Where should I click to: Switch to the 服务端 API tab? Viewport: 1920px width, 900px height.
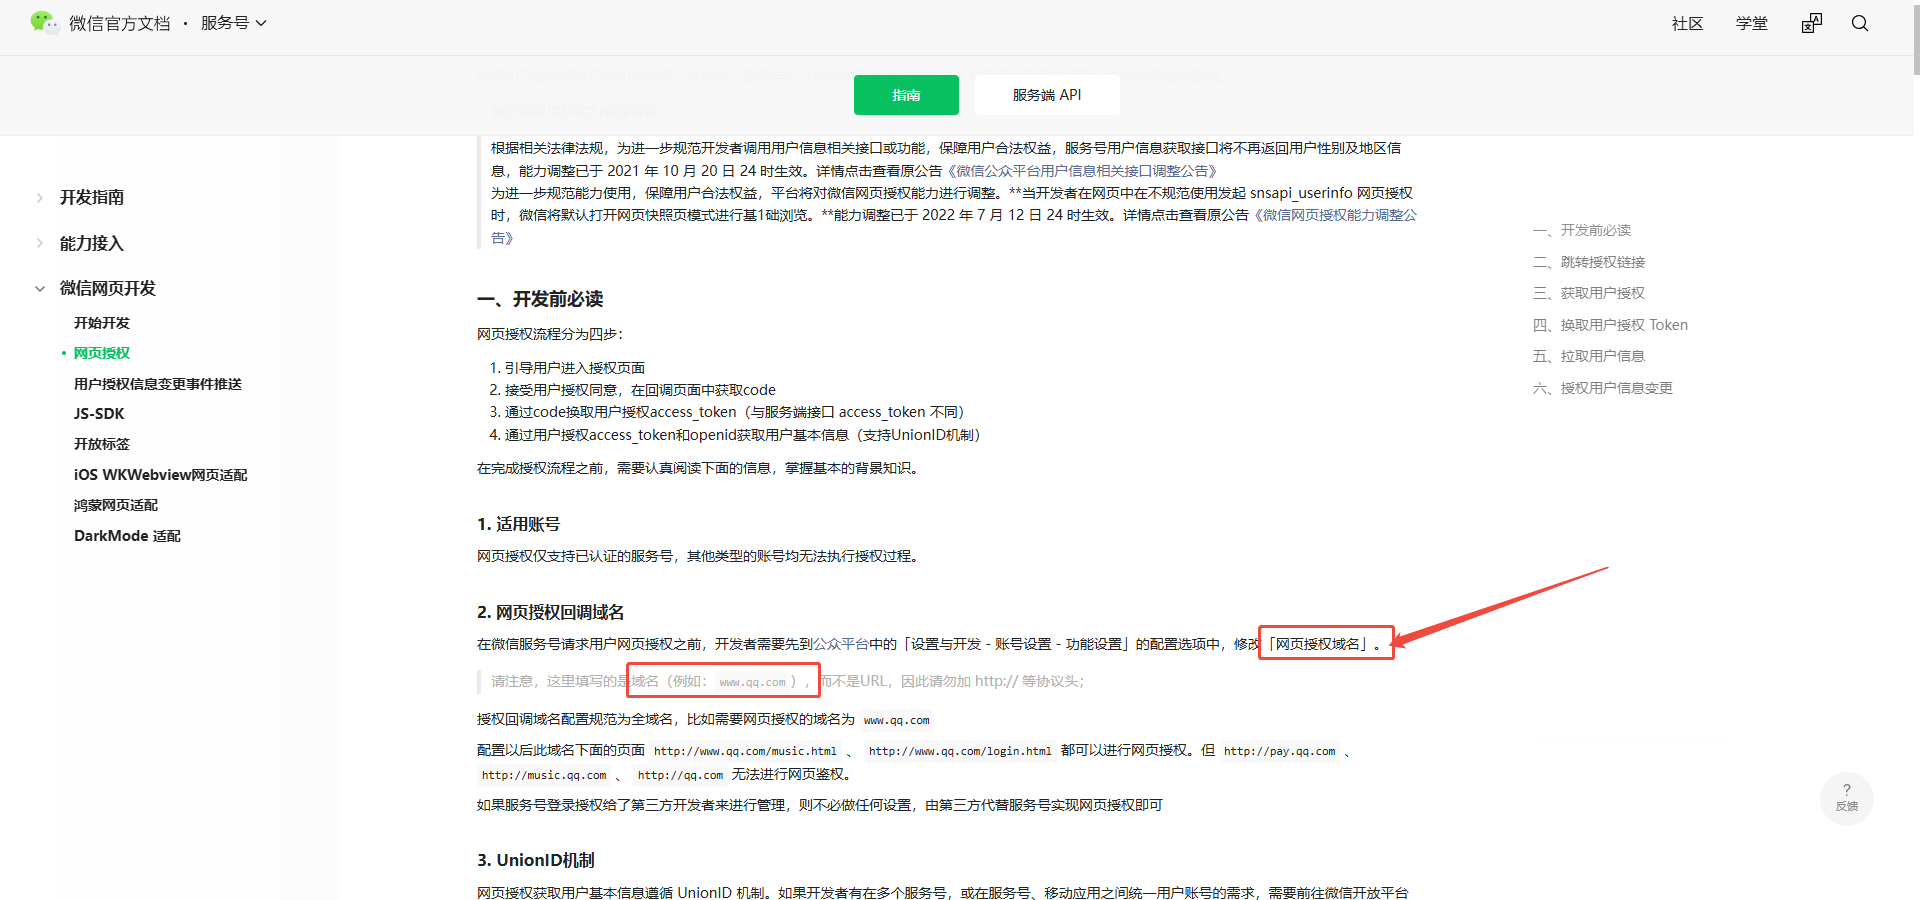tap(1047, 95)
